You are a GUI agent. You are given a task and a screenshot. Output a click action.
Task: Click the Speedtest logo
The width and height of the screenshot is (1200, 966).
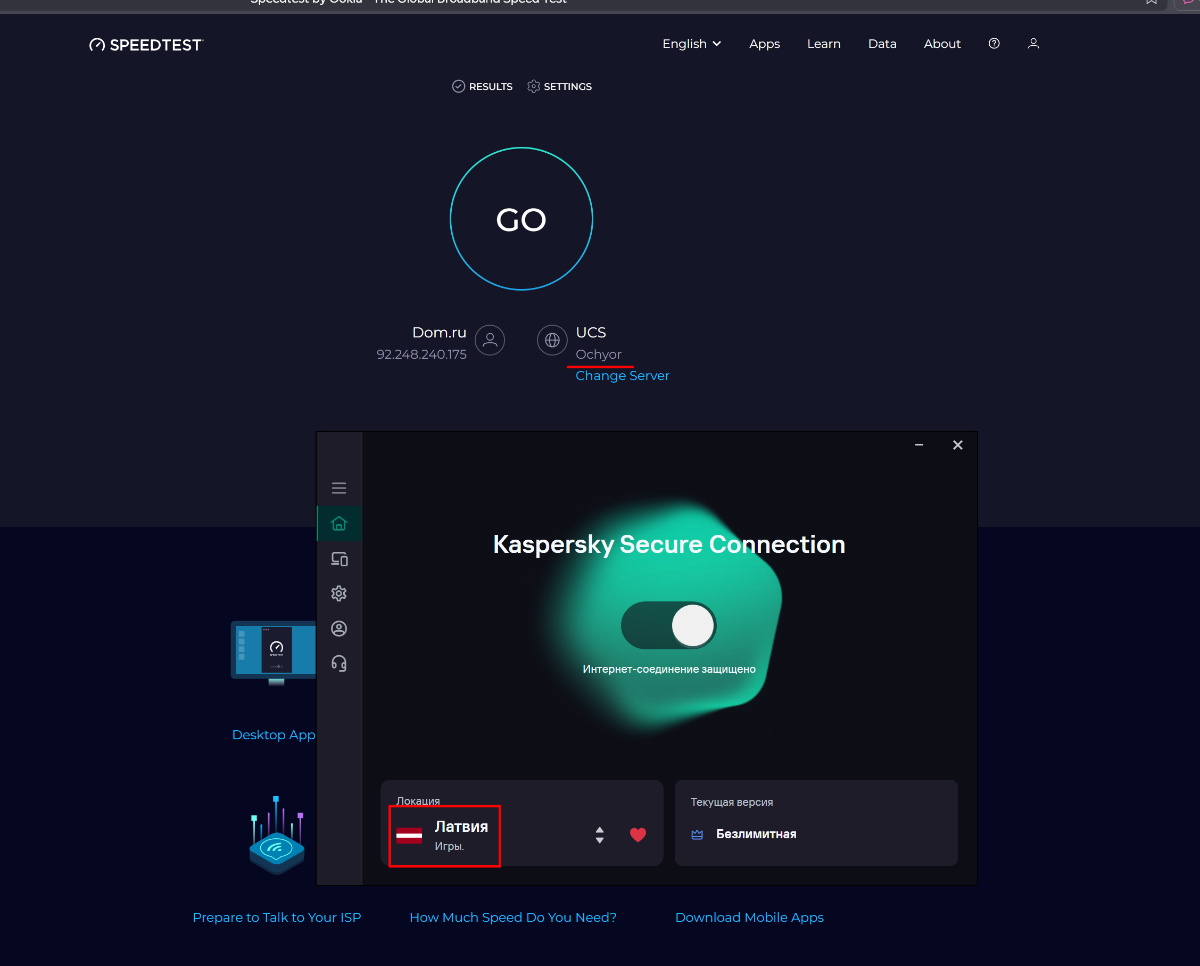146,44
